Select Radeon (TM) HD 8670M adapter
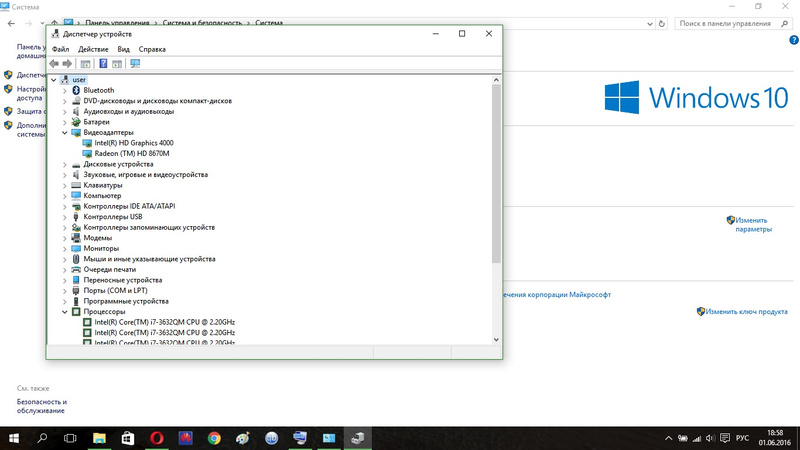800x450 pixels. click(133, 153)
